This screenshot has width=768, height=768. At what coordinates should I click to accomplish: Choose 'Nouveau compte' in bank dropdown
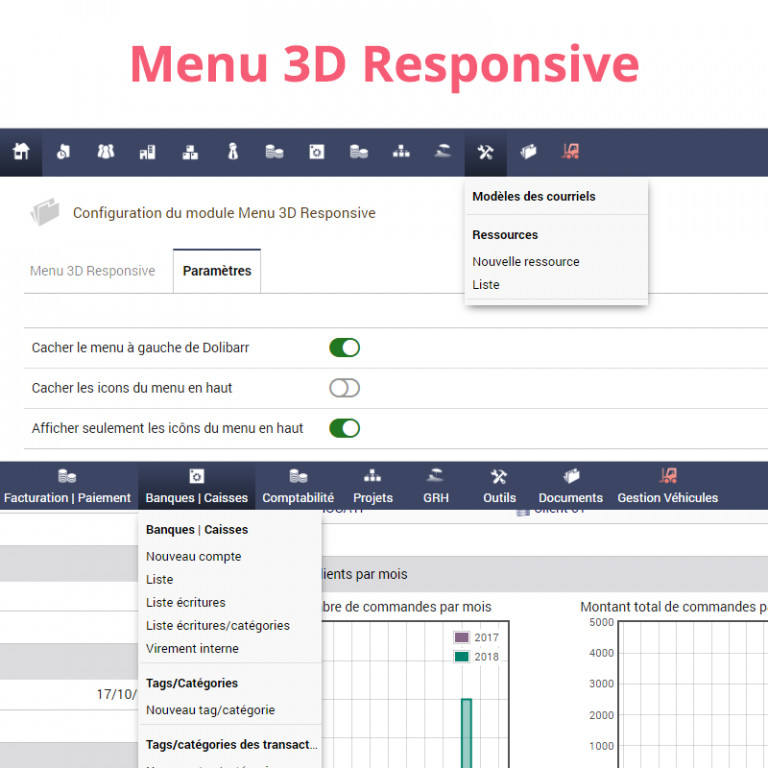[193, 556]
